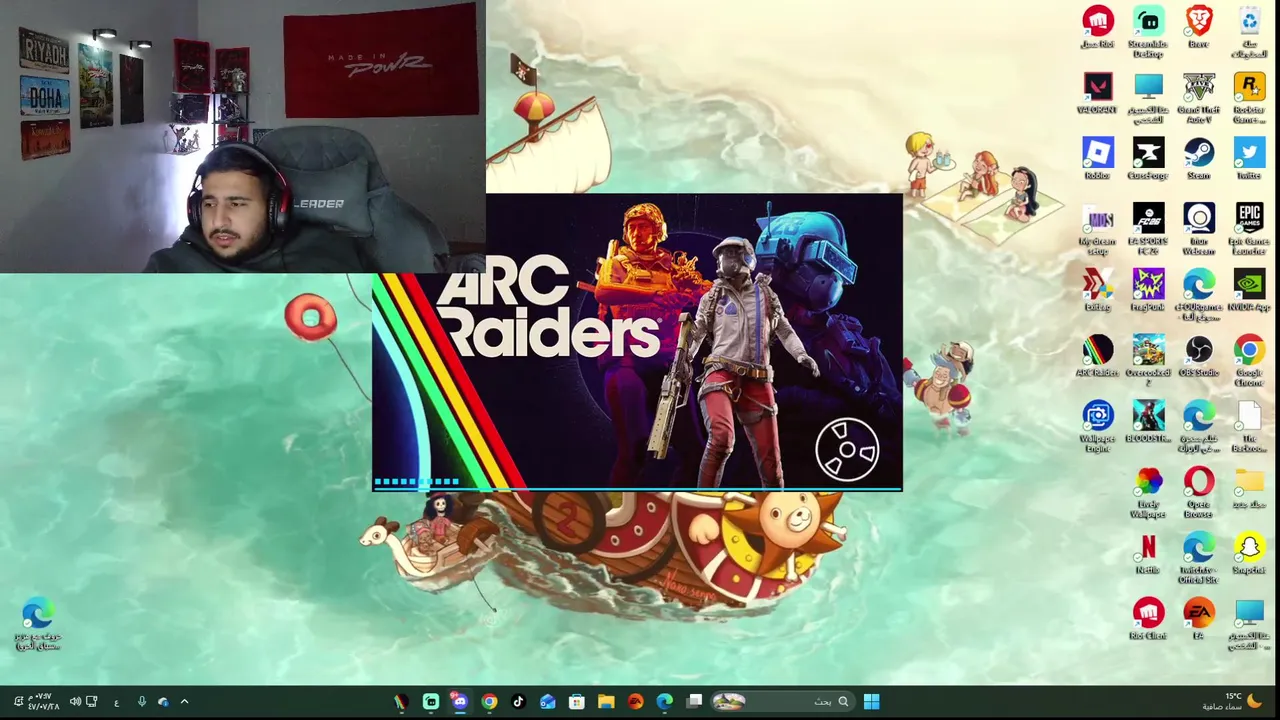This screenshot has width=1280, height=720.
Task: Expand the hidden tray icons chevron
Action: click(x=184, y=702)
